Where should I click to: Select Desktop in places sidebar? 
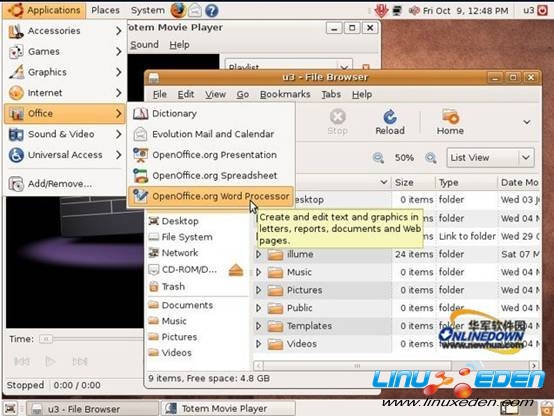pos(198,221)
